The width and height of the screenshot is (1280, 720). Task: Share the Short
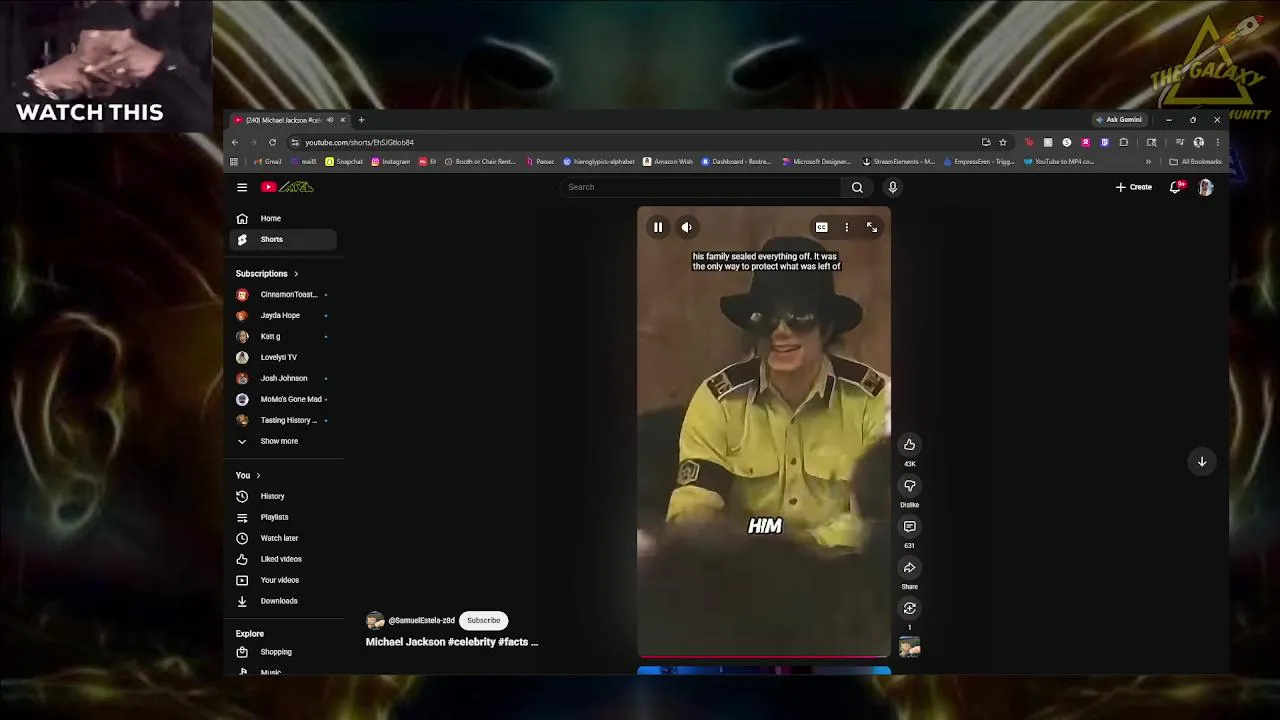coord(909,568)
